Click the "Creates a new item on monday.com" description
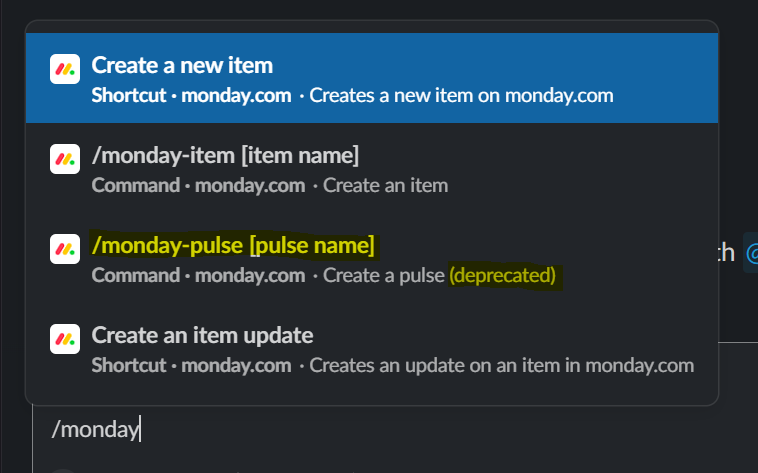The image size is (758, 473). tap(461, 96)
